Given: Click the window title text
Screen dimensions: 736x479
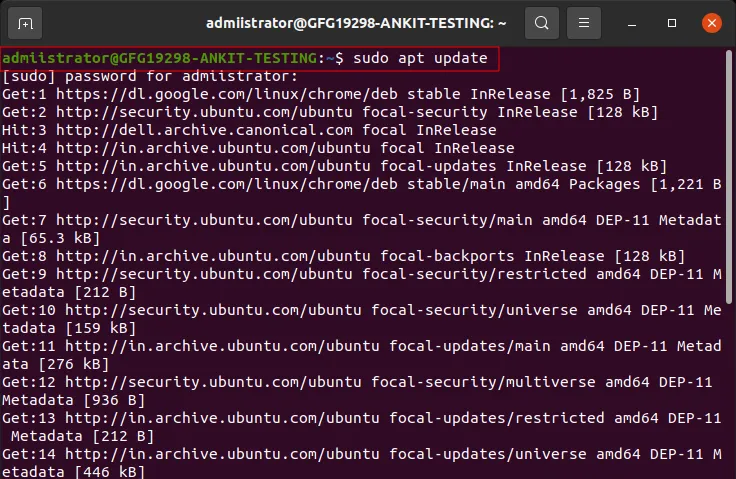Looking at the screenshot, I should tap(356, 23).
